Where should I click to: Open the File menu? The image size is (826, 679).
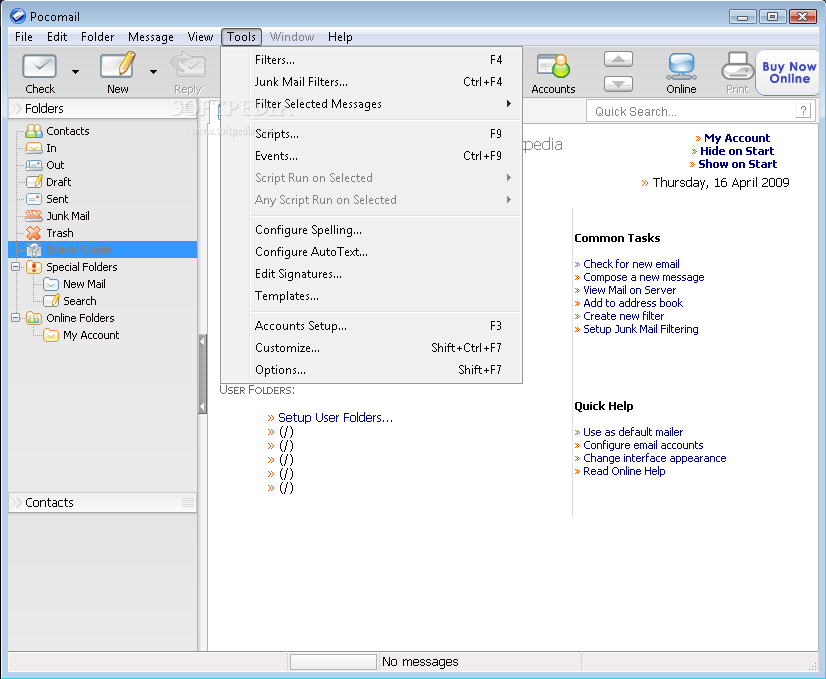(24, 37)
